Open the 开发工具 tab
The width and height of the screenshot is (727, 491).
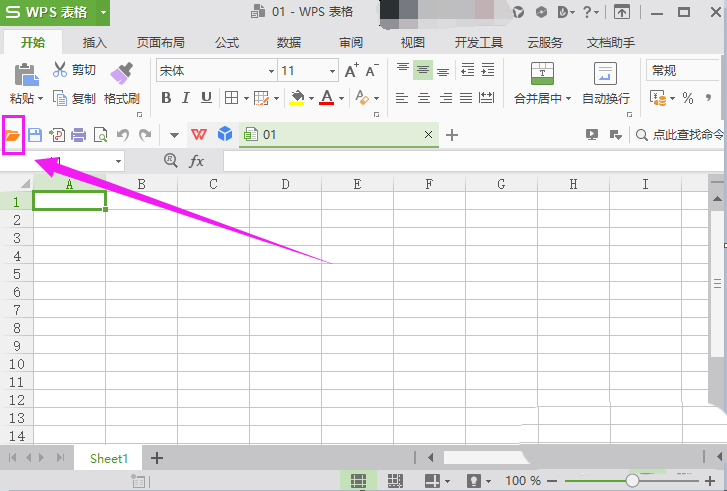[478, 43]
